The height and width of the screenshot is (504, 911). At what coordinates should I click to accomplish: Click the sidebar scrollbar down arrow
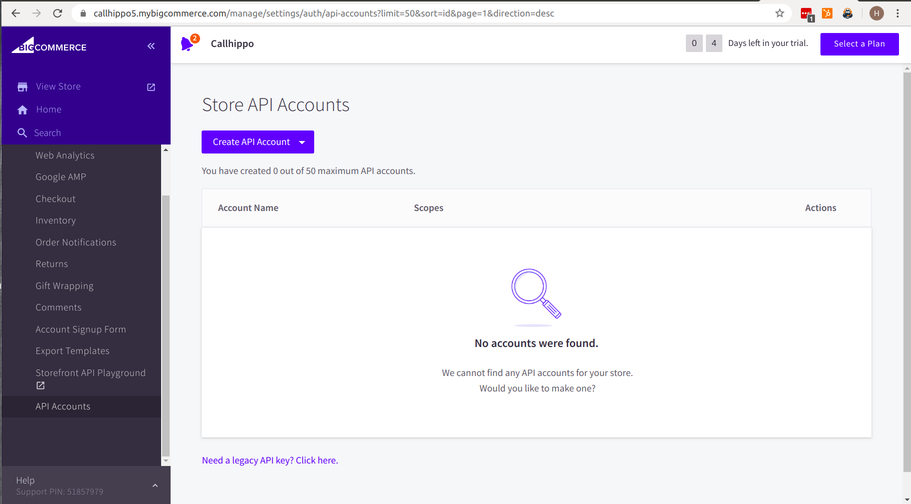click(x=166, y=461)
